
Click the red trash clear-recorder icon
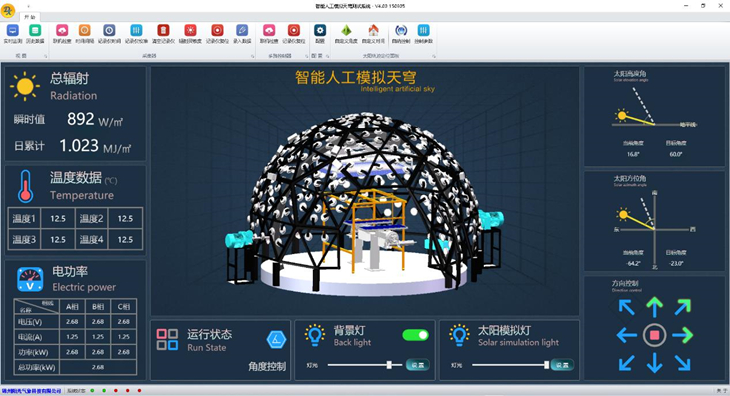coord(163,31)
